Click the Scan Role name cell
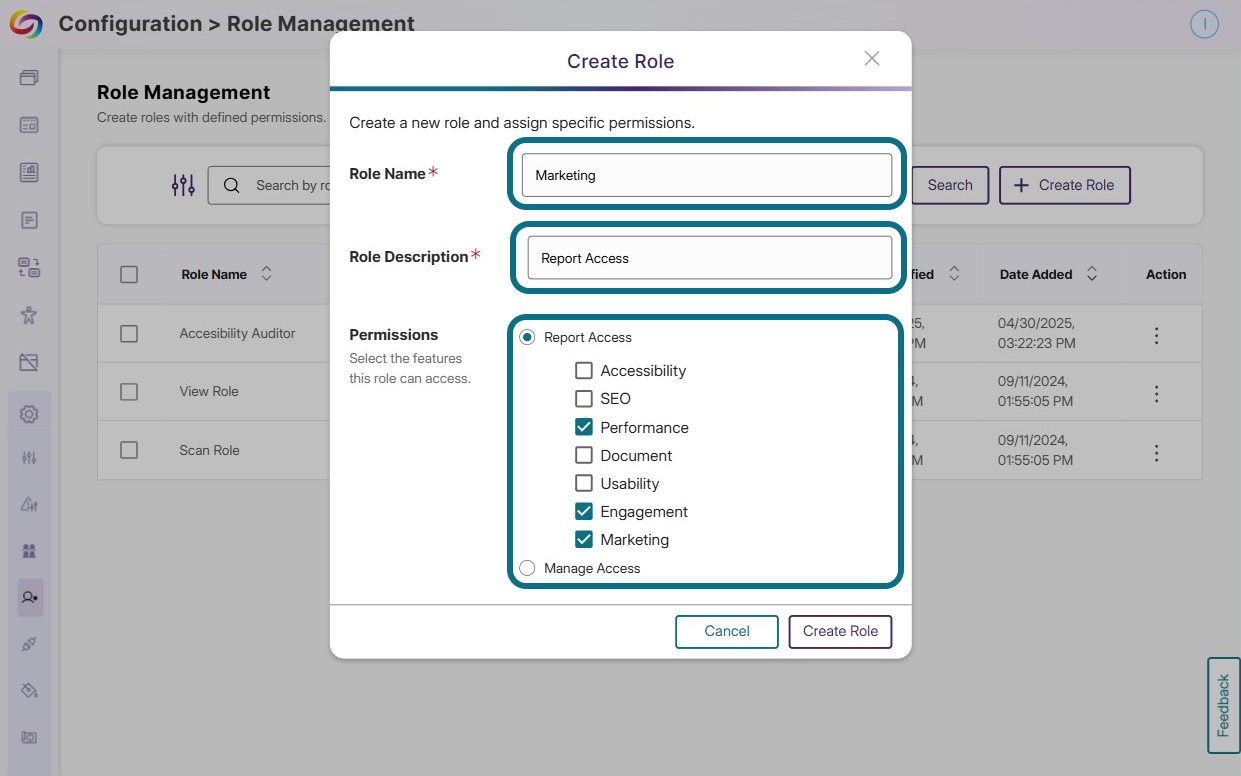This screenshot has height=776, width=1241. pyautogui.click(x=209, y=450)
